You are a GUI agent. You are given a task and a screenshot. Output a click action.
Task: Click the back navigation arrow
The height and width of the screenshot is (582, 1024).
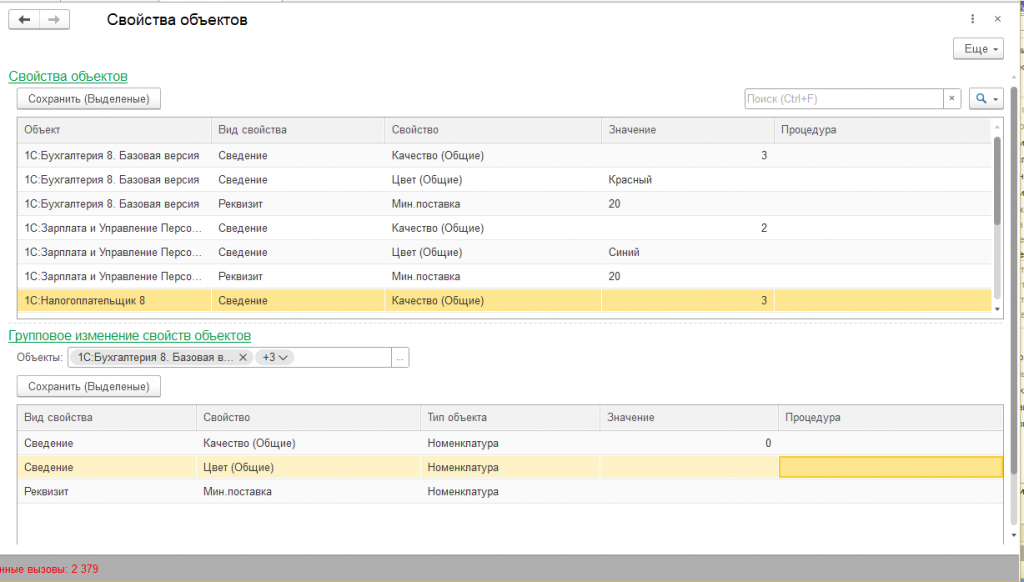coord(24,20)
